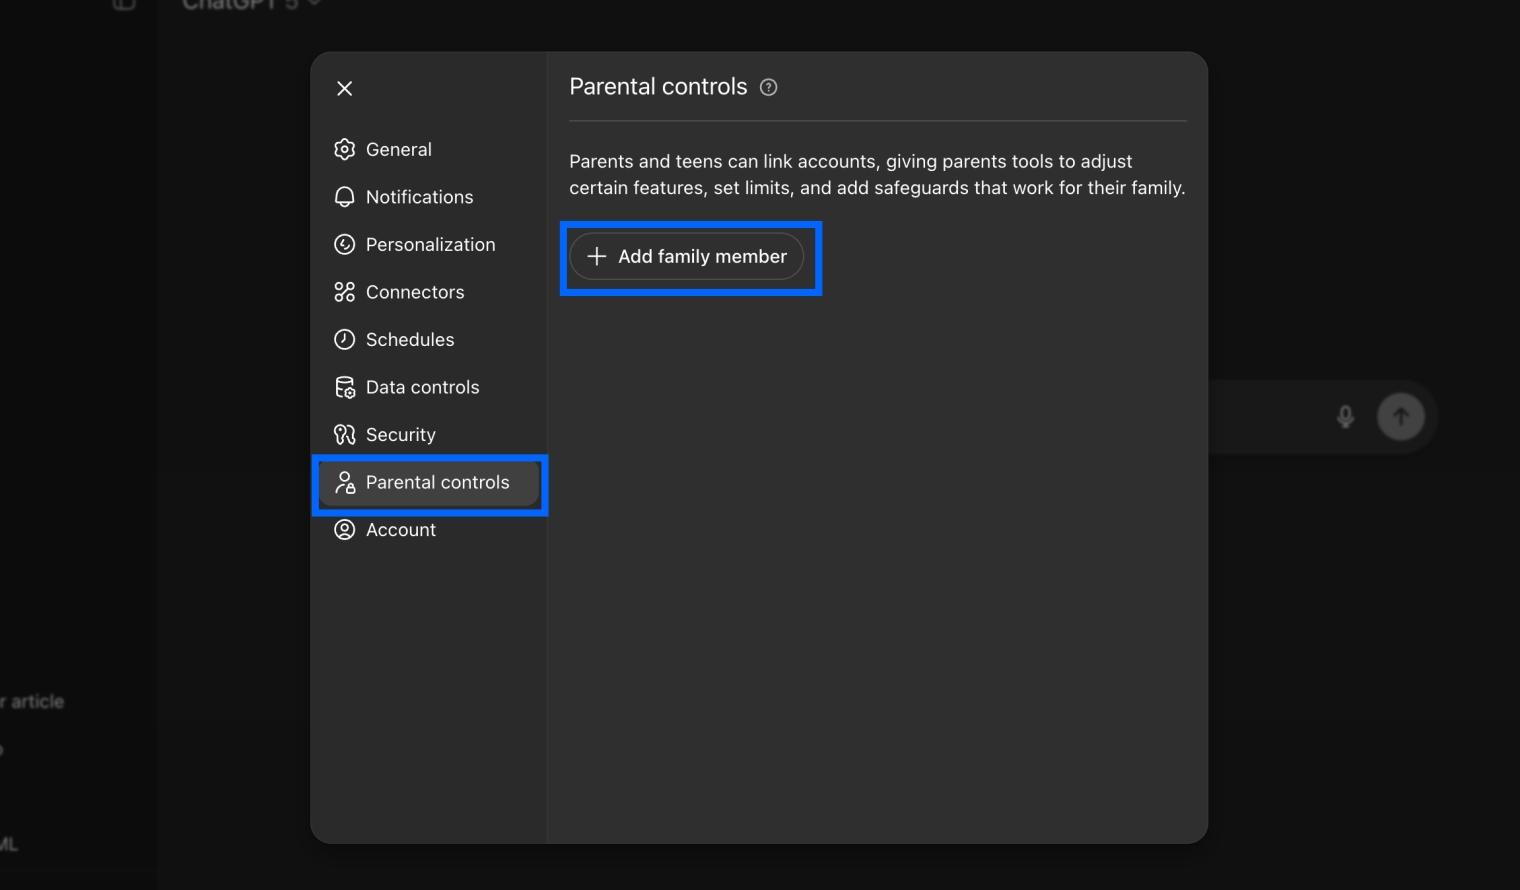Select the Security shield icon
The width and height of the screenshot is (1520, 890).
[x=344, y=434]
